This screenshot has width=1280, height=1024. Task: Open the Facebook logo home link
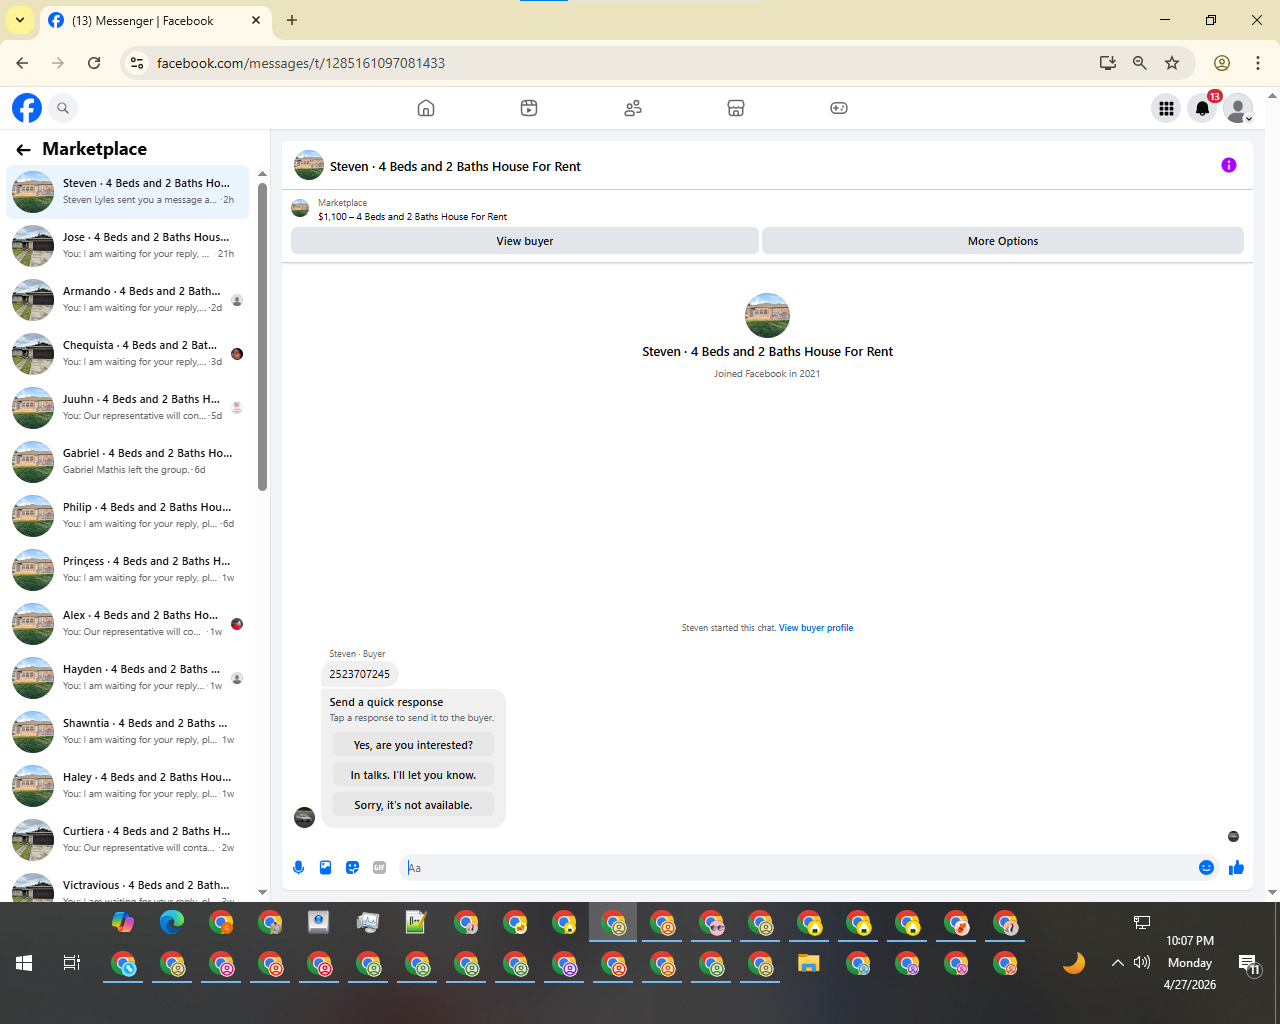[x=27, y=108]
